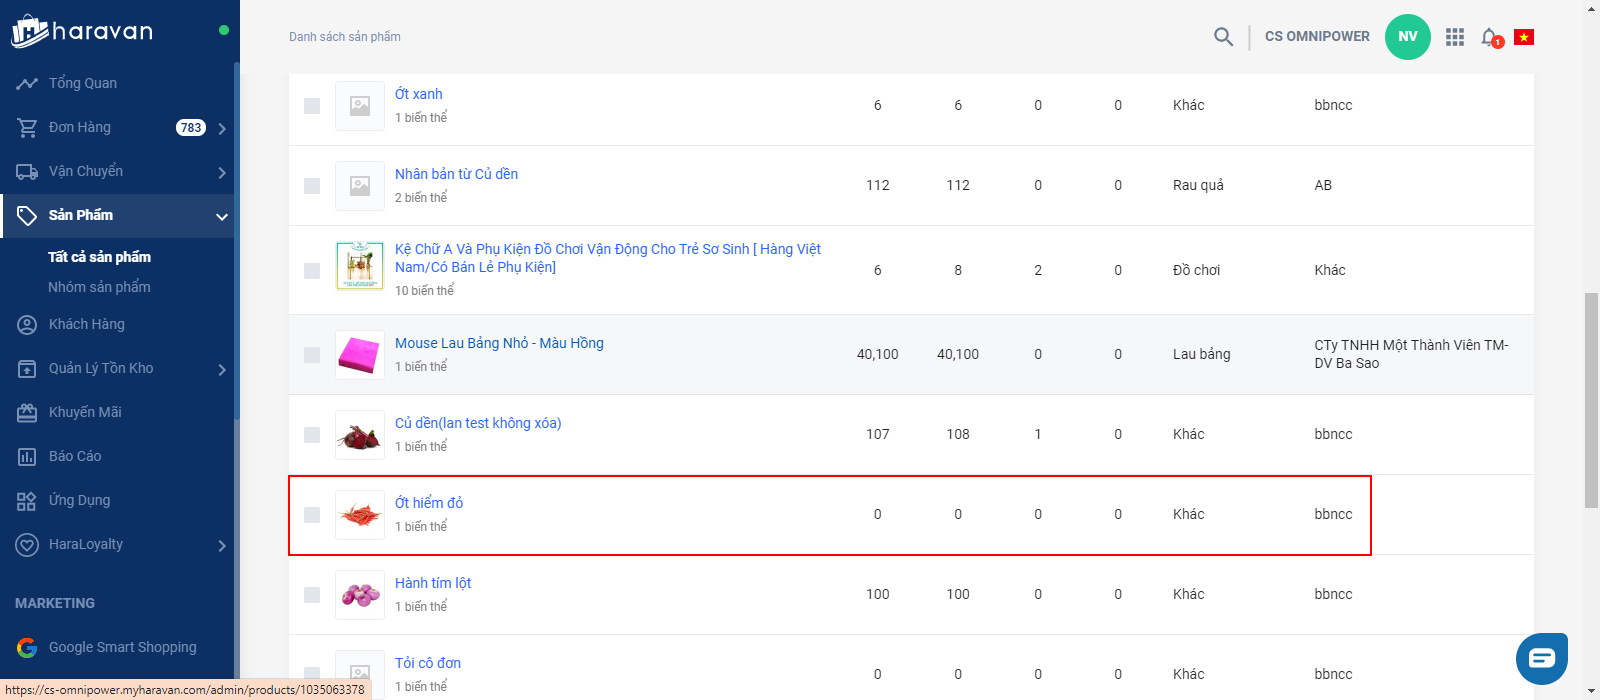Open the chat support bubble
The width and height of the screenshot is (1600, 700).
click(1541, 658)
